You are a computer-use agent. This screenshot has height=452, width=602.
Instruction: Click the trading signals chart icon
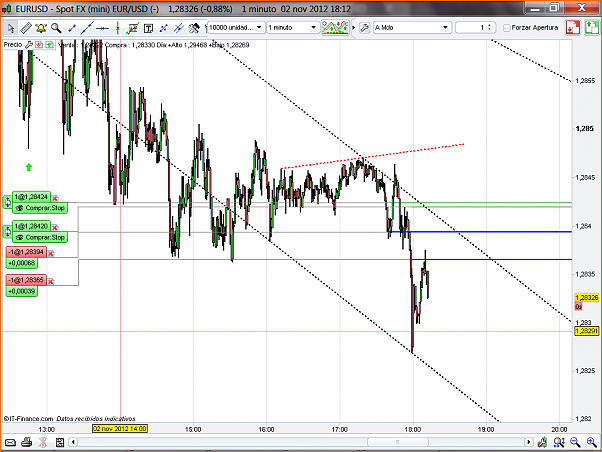(335, 28)
